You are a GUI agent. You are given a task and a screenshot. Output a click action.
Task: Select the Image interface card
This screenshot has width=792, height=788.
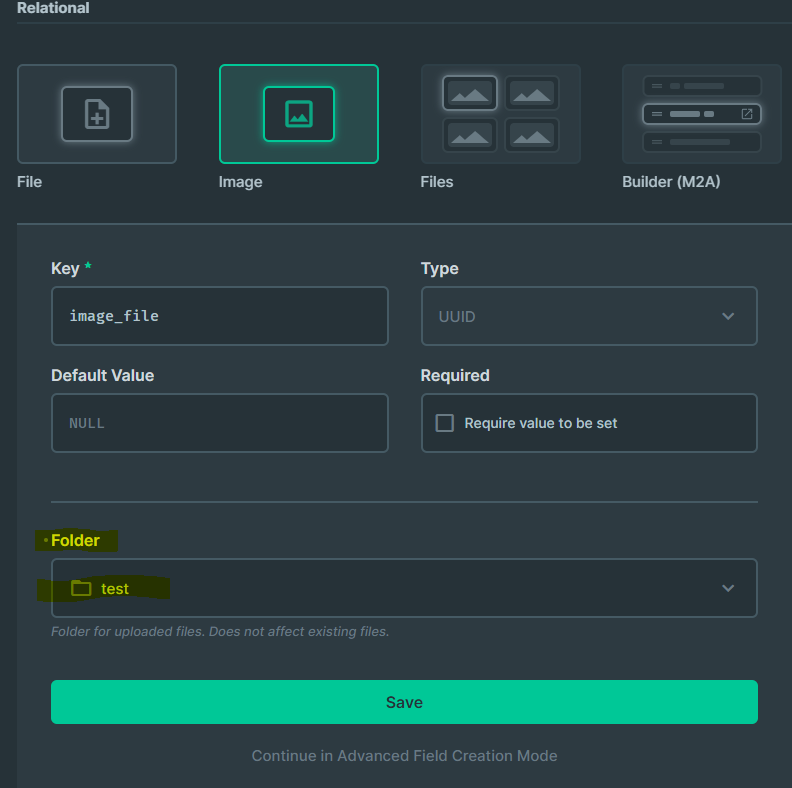click(299, 114)
